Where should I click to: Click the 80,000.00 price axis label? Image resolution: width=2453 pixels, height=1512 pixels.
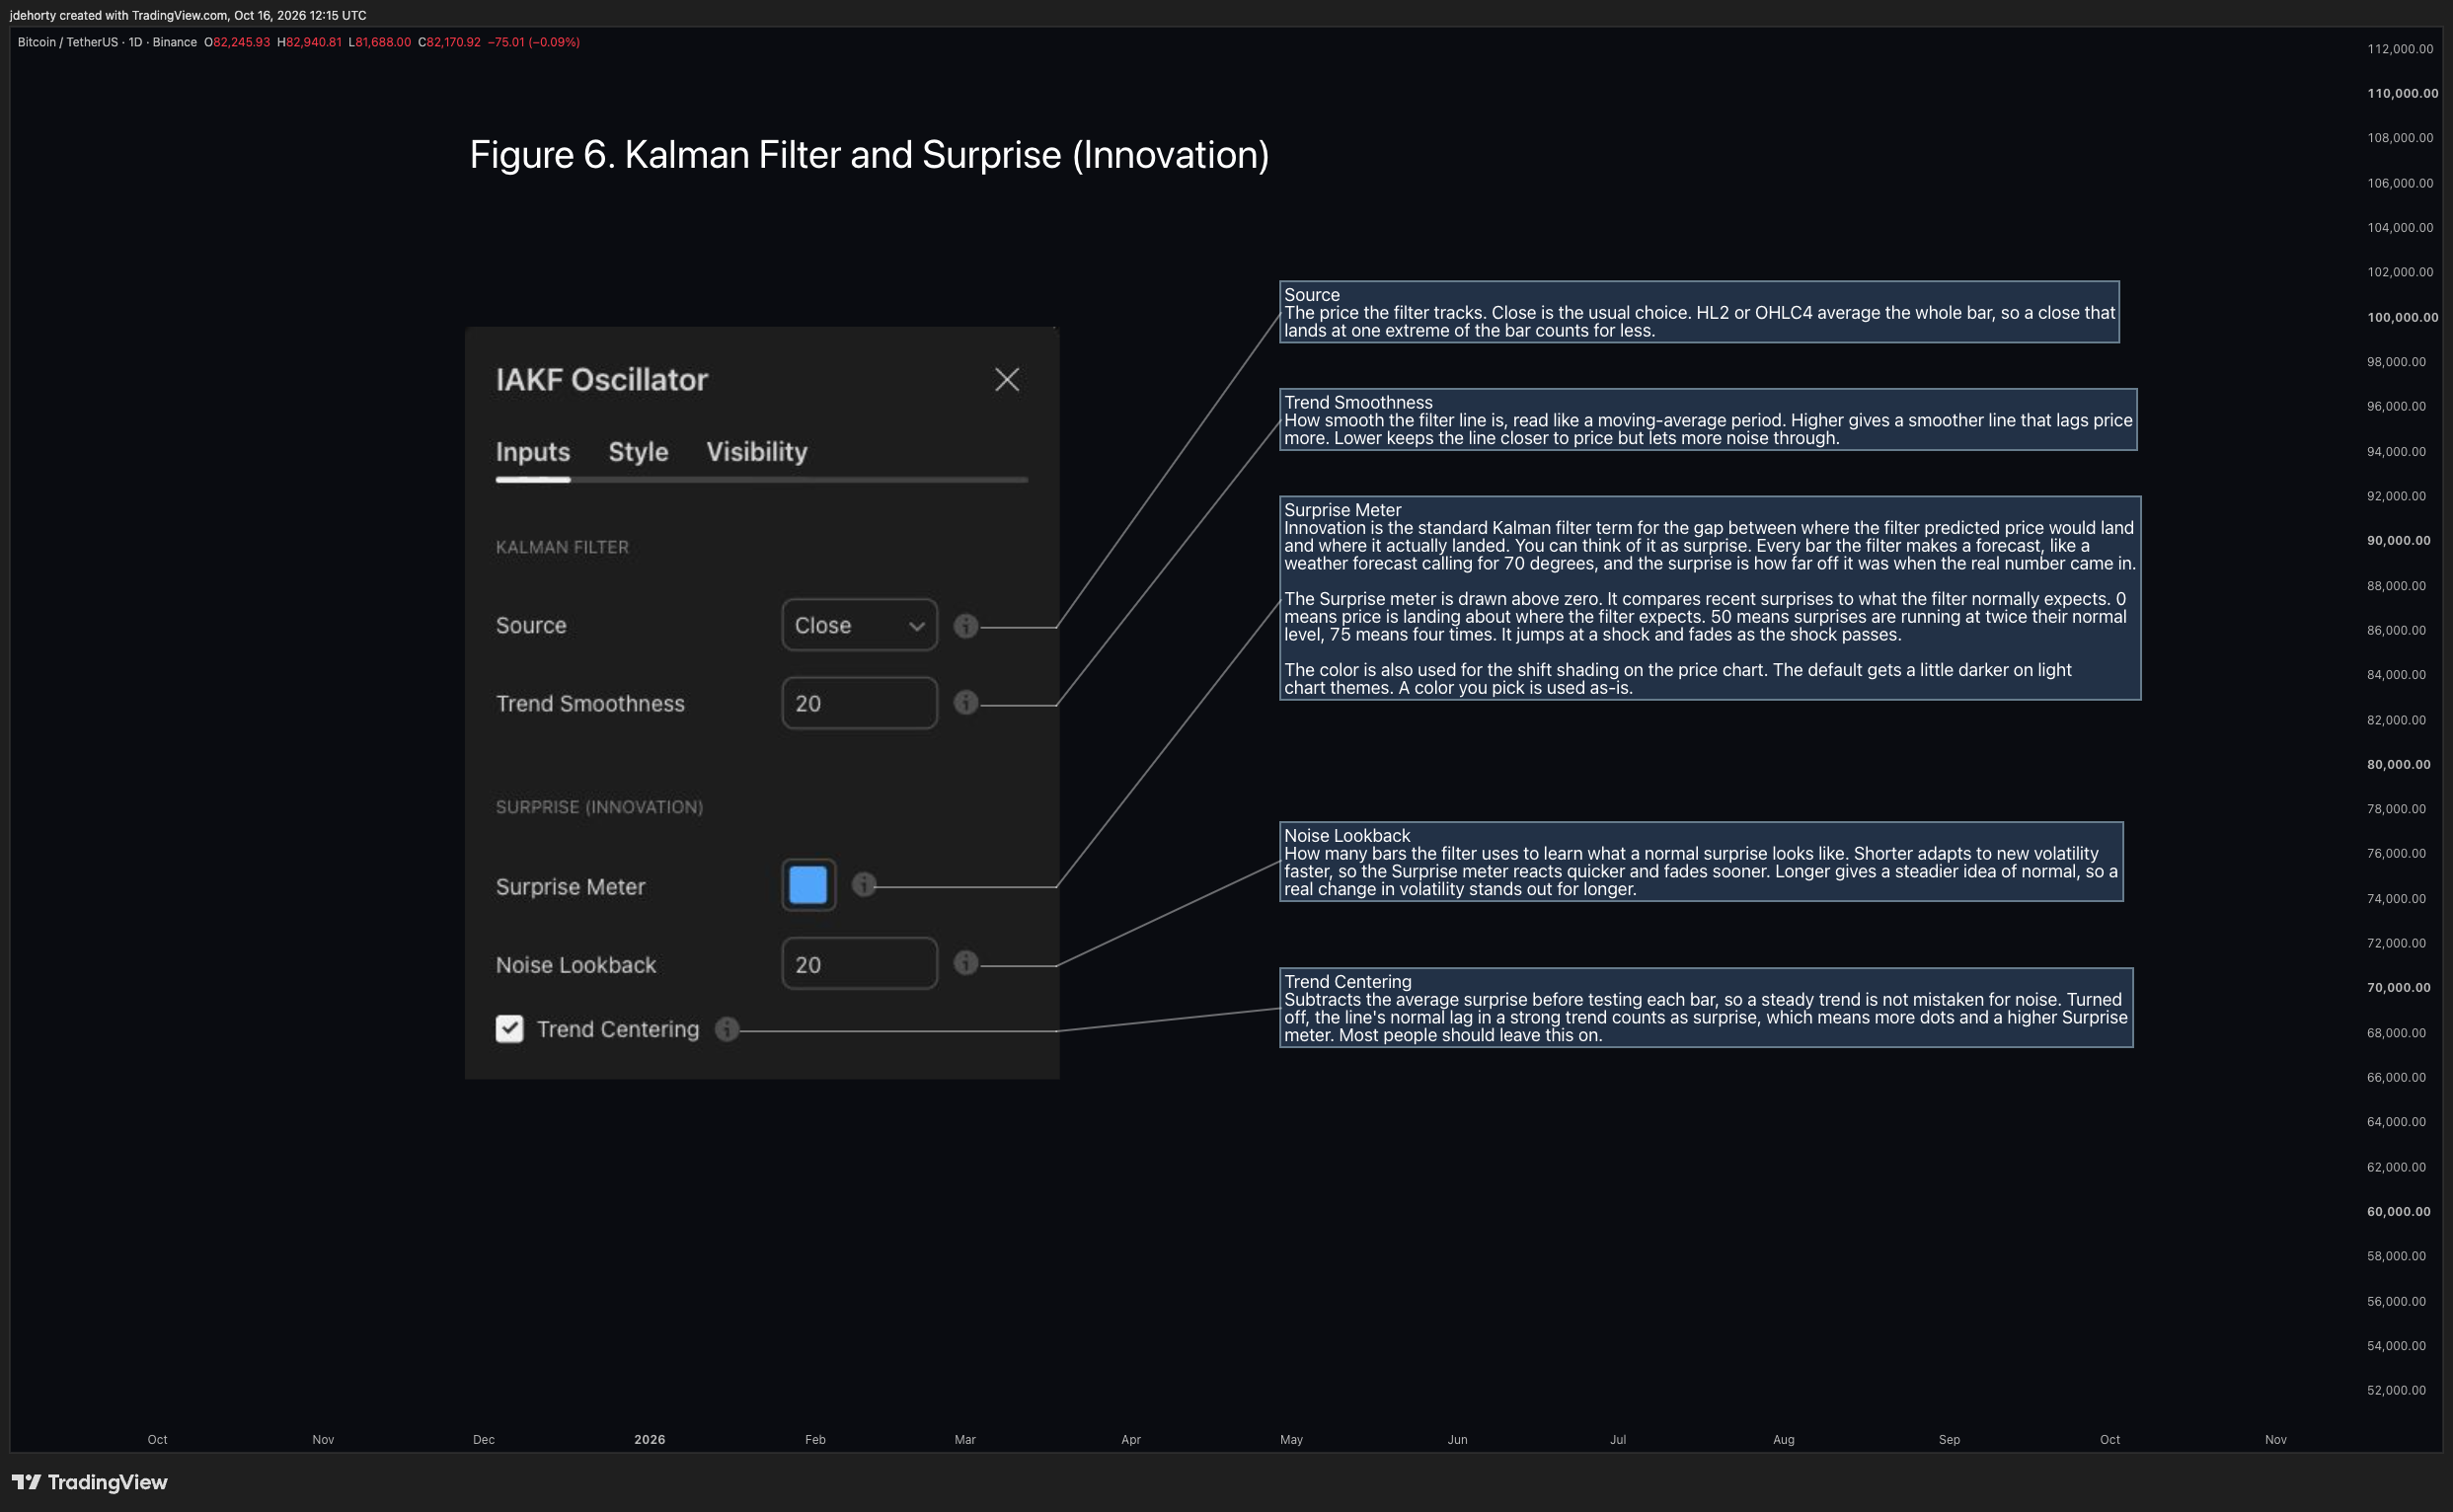point(2398,764)
